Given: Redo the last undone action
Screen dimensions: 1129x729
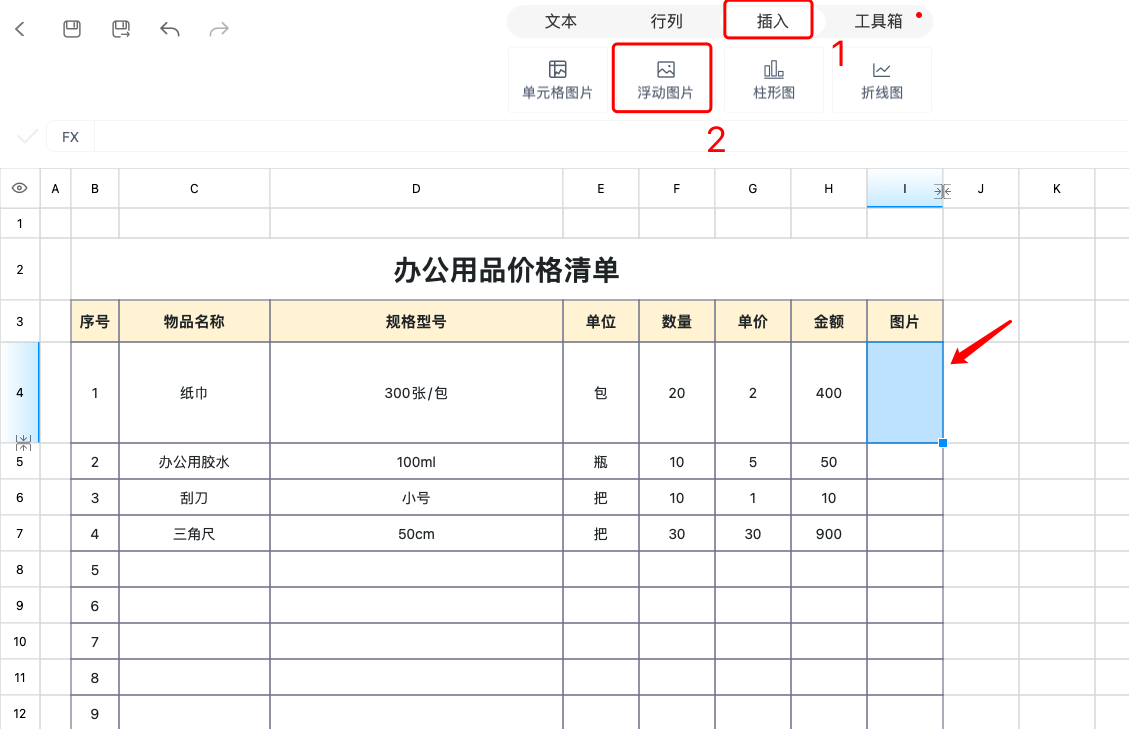Looking at the screenshot, I should (219, 29).
